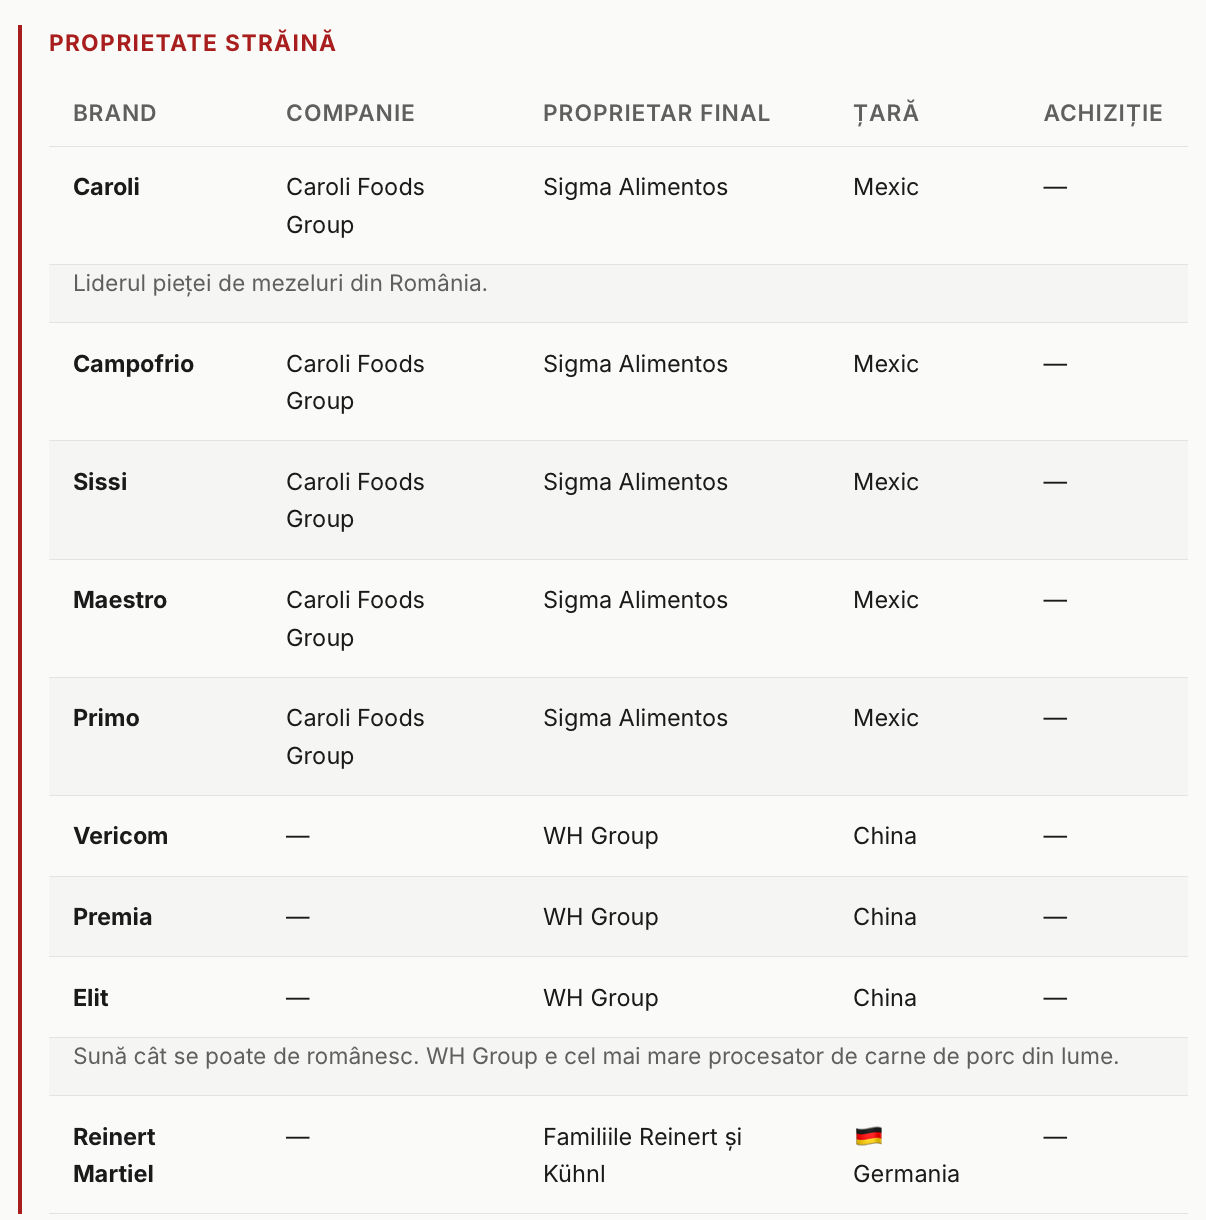Click the ACHIZIȚIE column header
This screenshot has height=1220, width=1206.
(1103, 113)
